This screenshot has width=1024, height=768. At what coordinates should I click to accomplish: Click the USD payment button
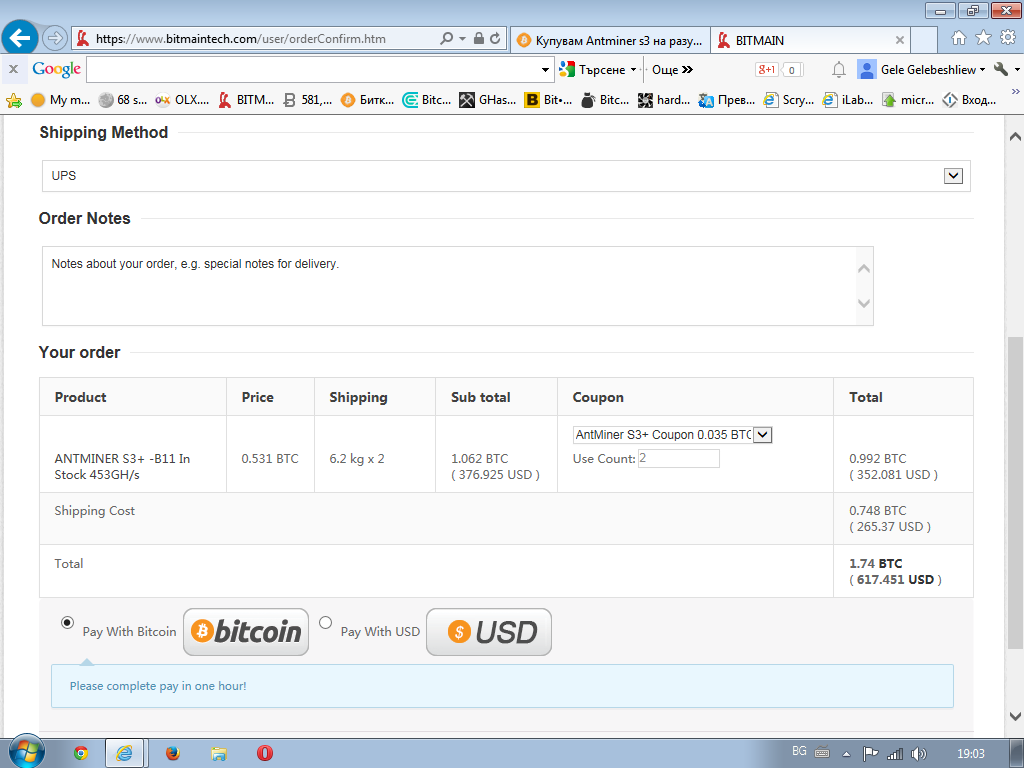[488, 632]
